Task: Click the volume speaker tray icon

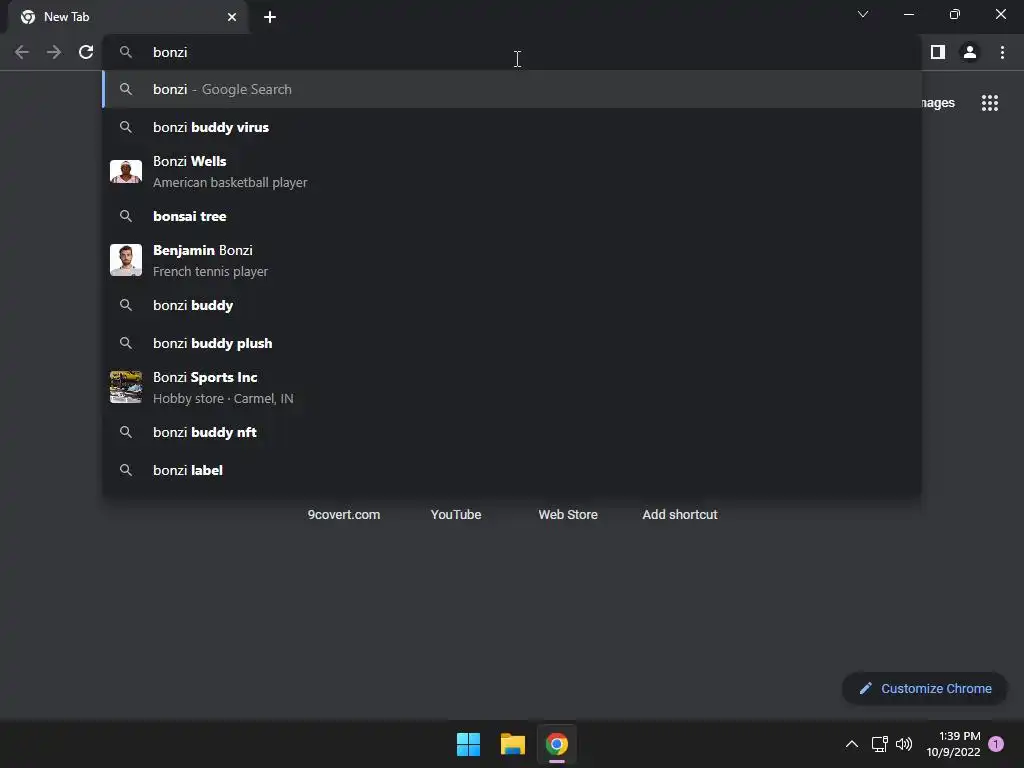Action: (904, 744)
